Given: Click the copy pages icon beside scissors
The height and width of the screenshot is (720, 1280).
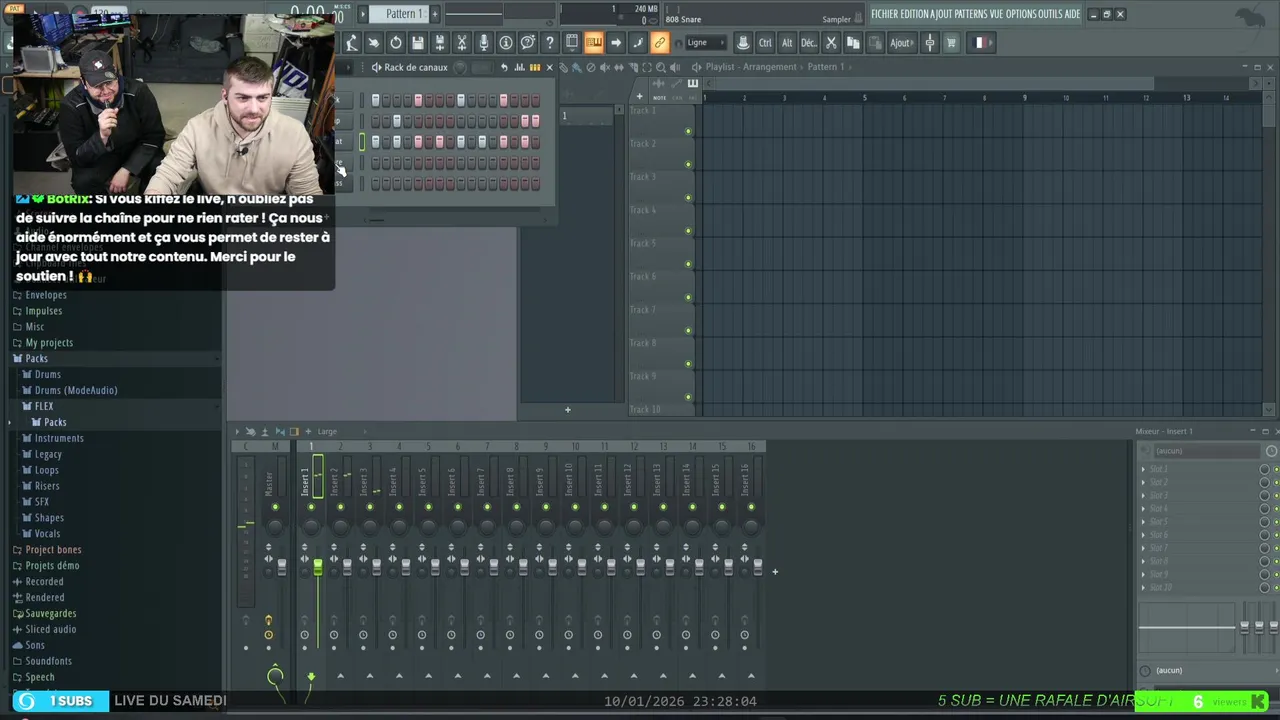Looking at the screenshot, I should point(853,42).
